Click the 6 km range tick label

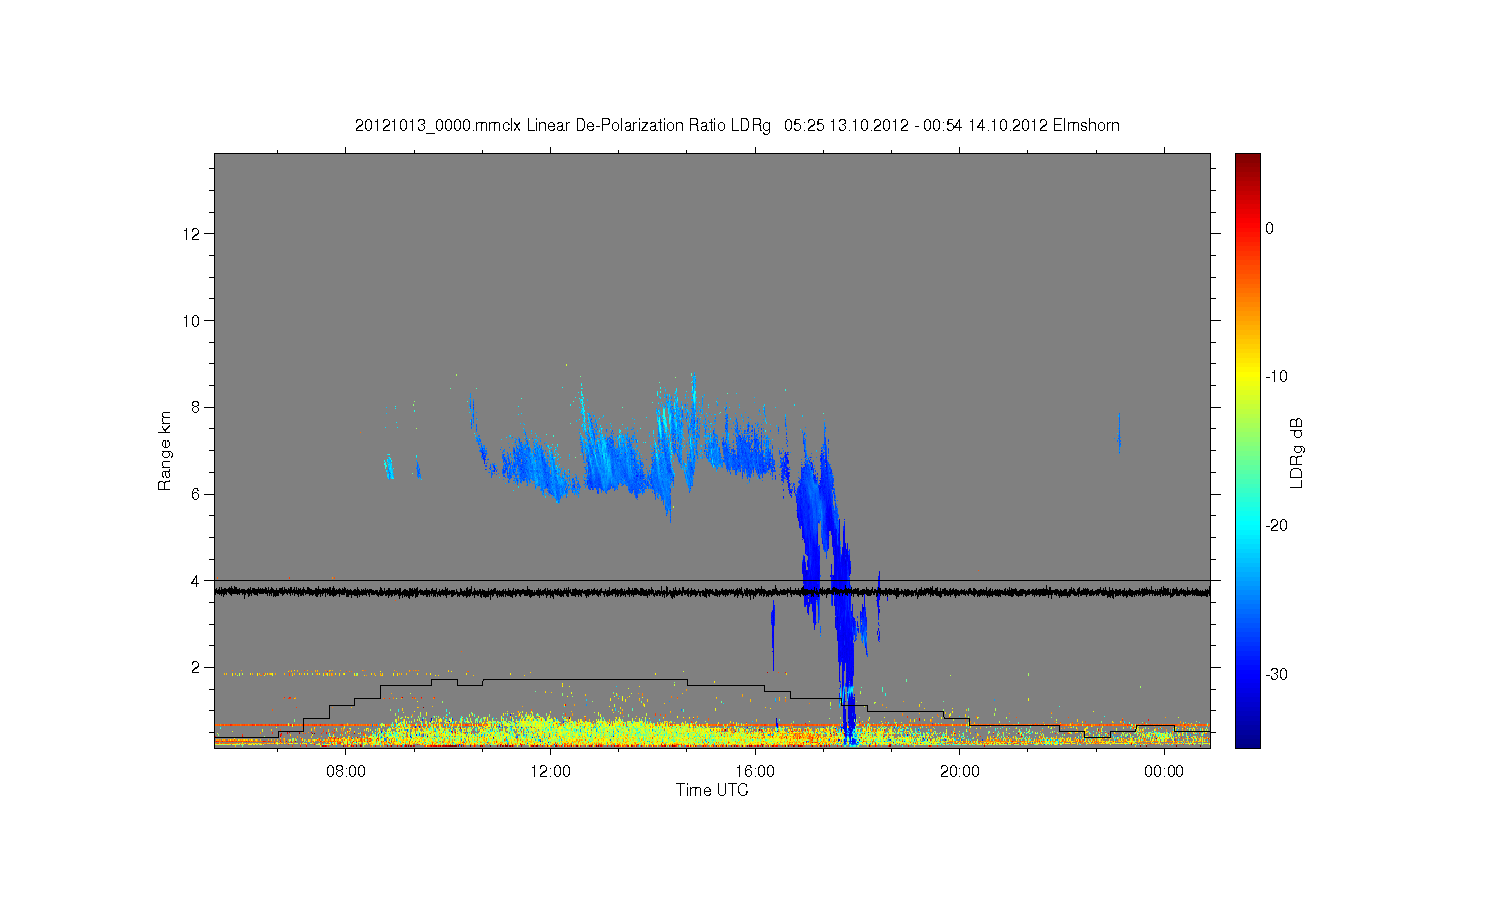point(196,494)
